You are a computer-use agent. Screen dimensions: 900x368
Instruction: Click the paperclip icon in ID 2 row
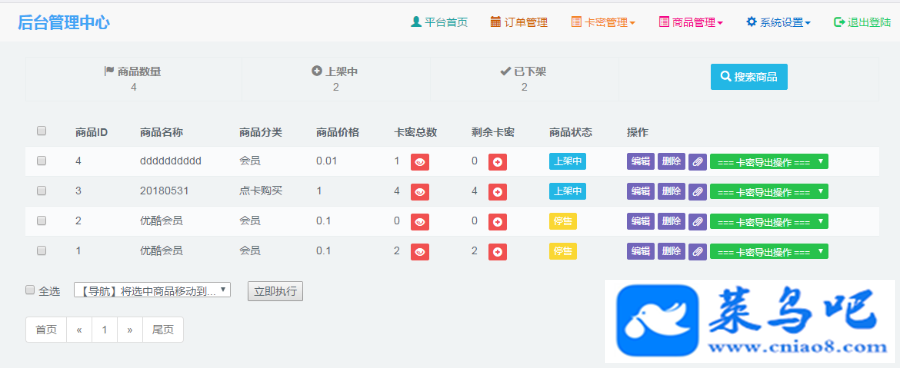click(x=697, y=221)
